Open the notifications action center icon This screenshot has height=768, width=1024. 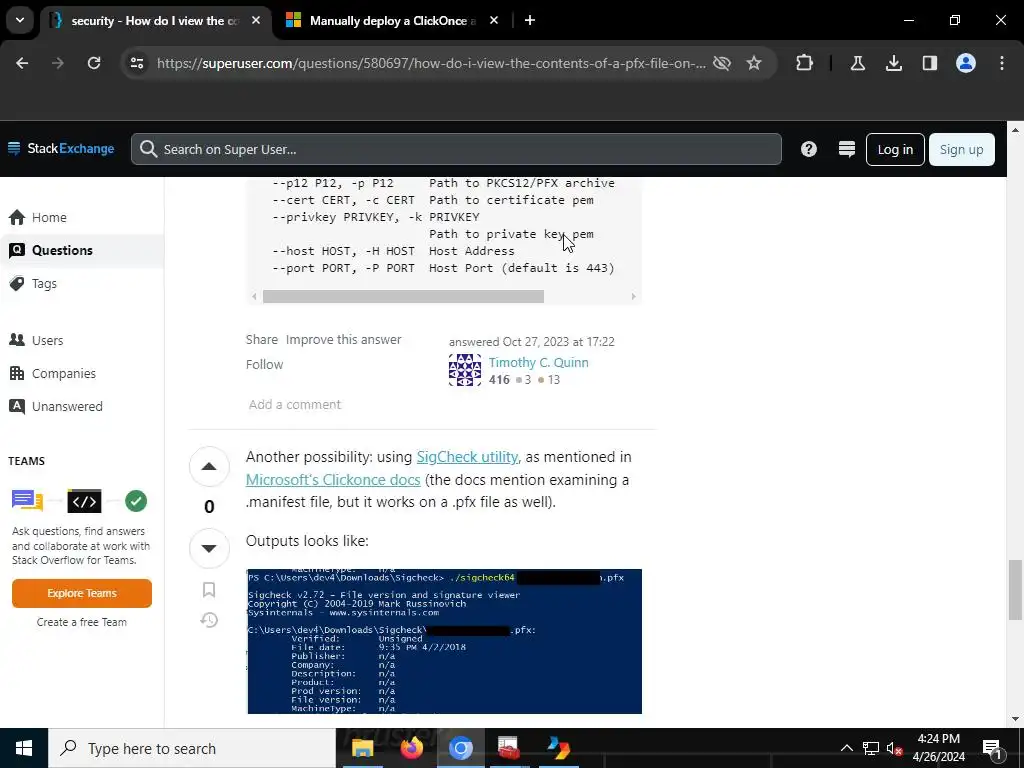[x=992, y=748]
